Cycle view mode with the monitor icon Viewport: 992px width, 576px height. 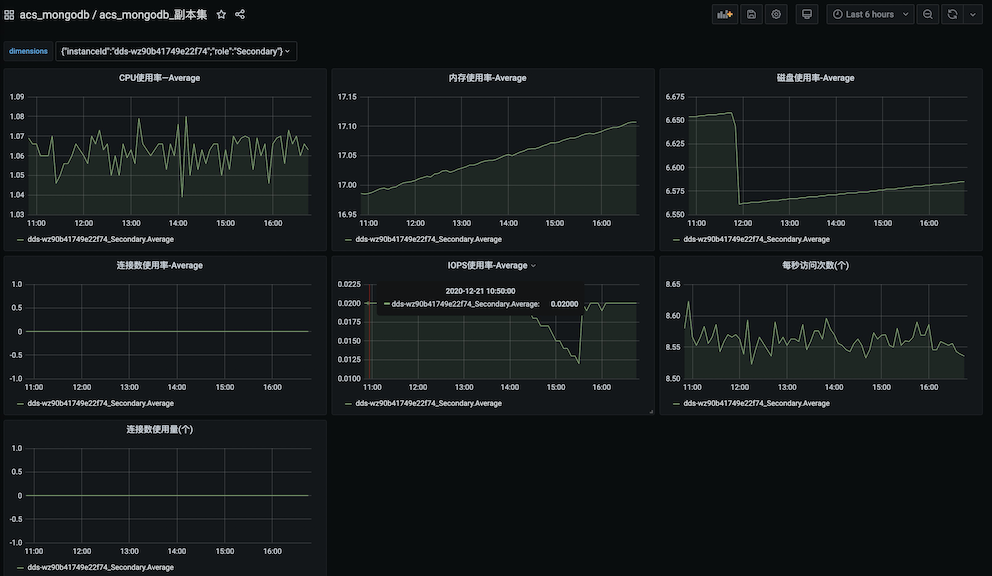tap(808, 15)
